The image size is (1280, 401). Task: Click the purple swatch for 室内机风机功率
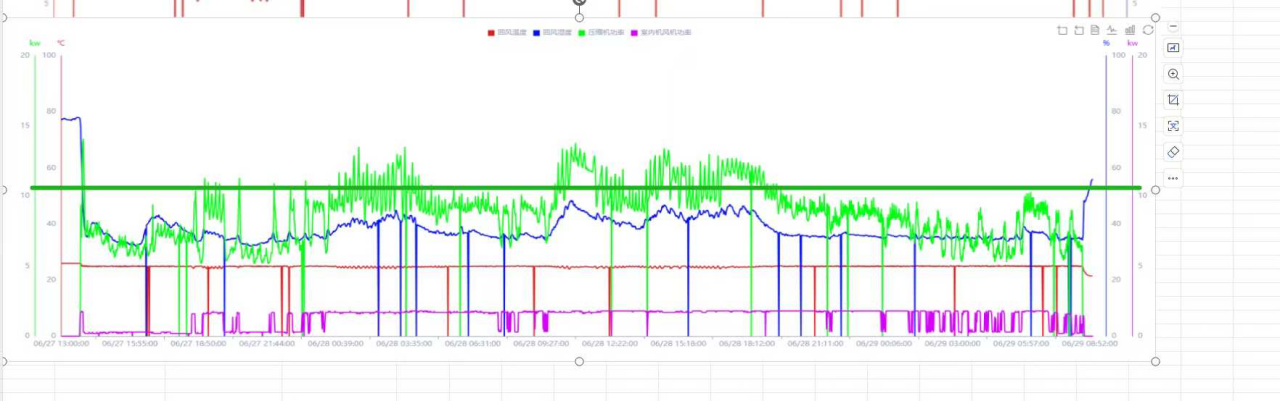(635, 33)
